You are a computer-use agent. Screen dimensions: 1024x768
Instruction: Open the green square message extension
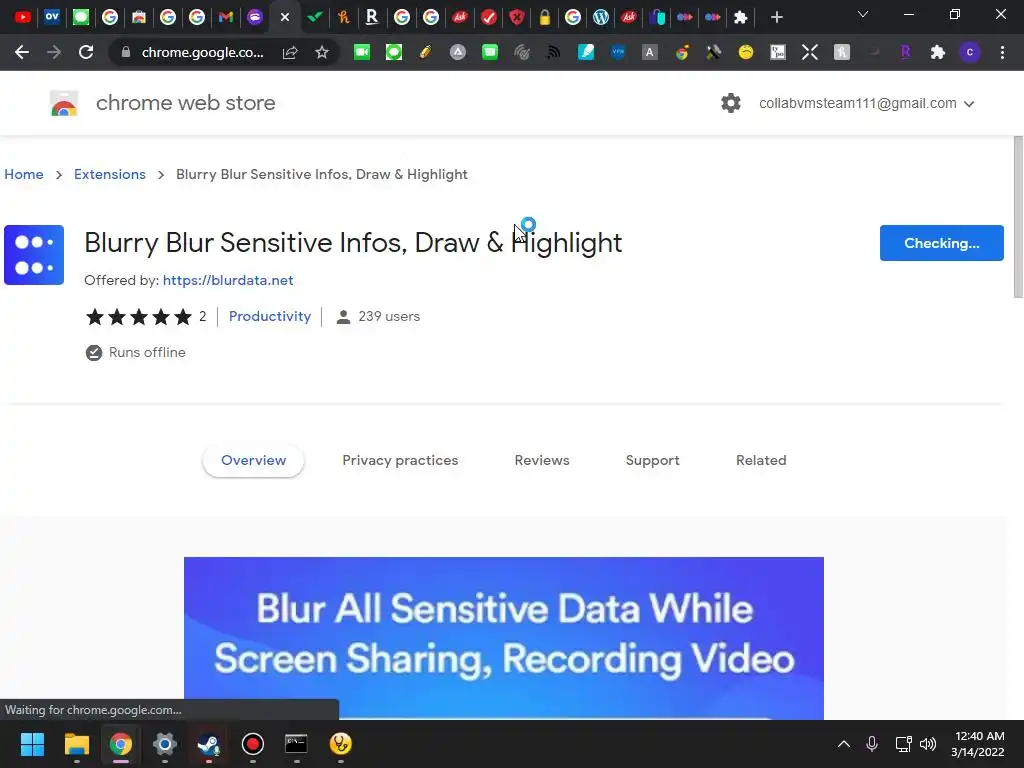click(x=490, y=52)
